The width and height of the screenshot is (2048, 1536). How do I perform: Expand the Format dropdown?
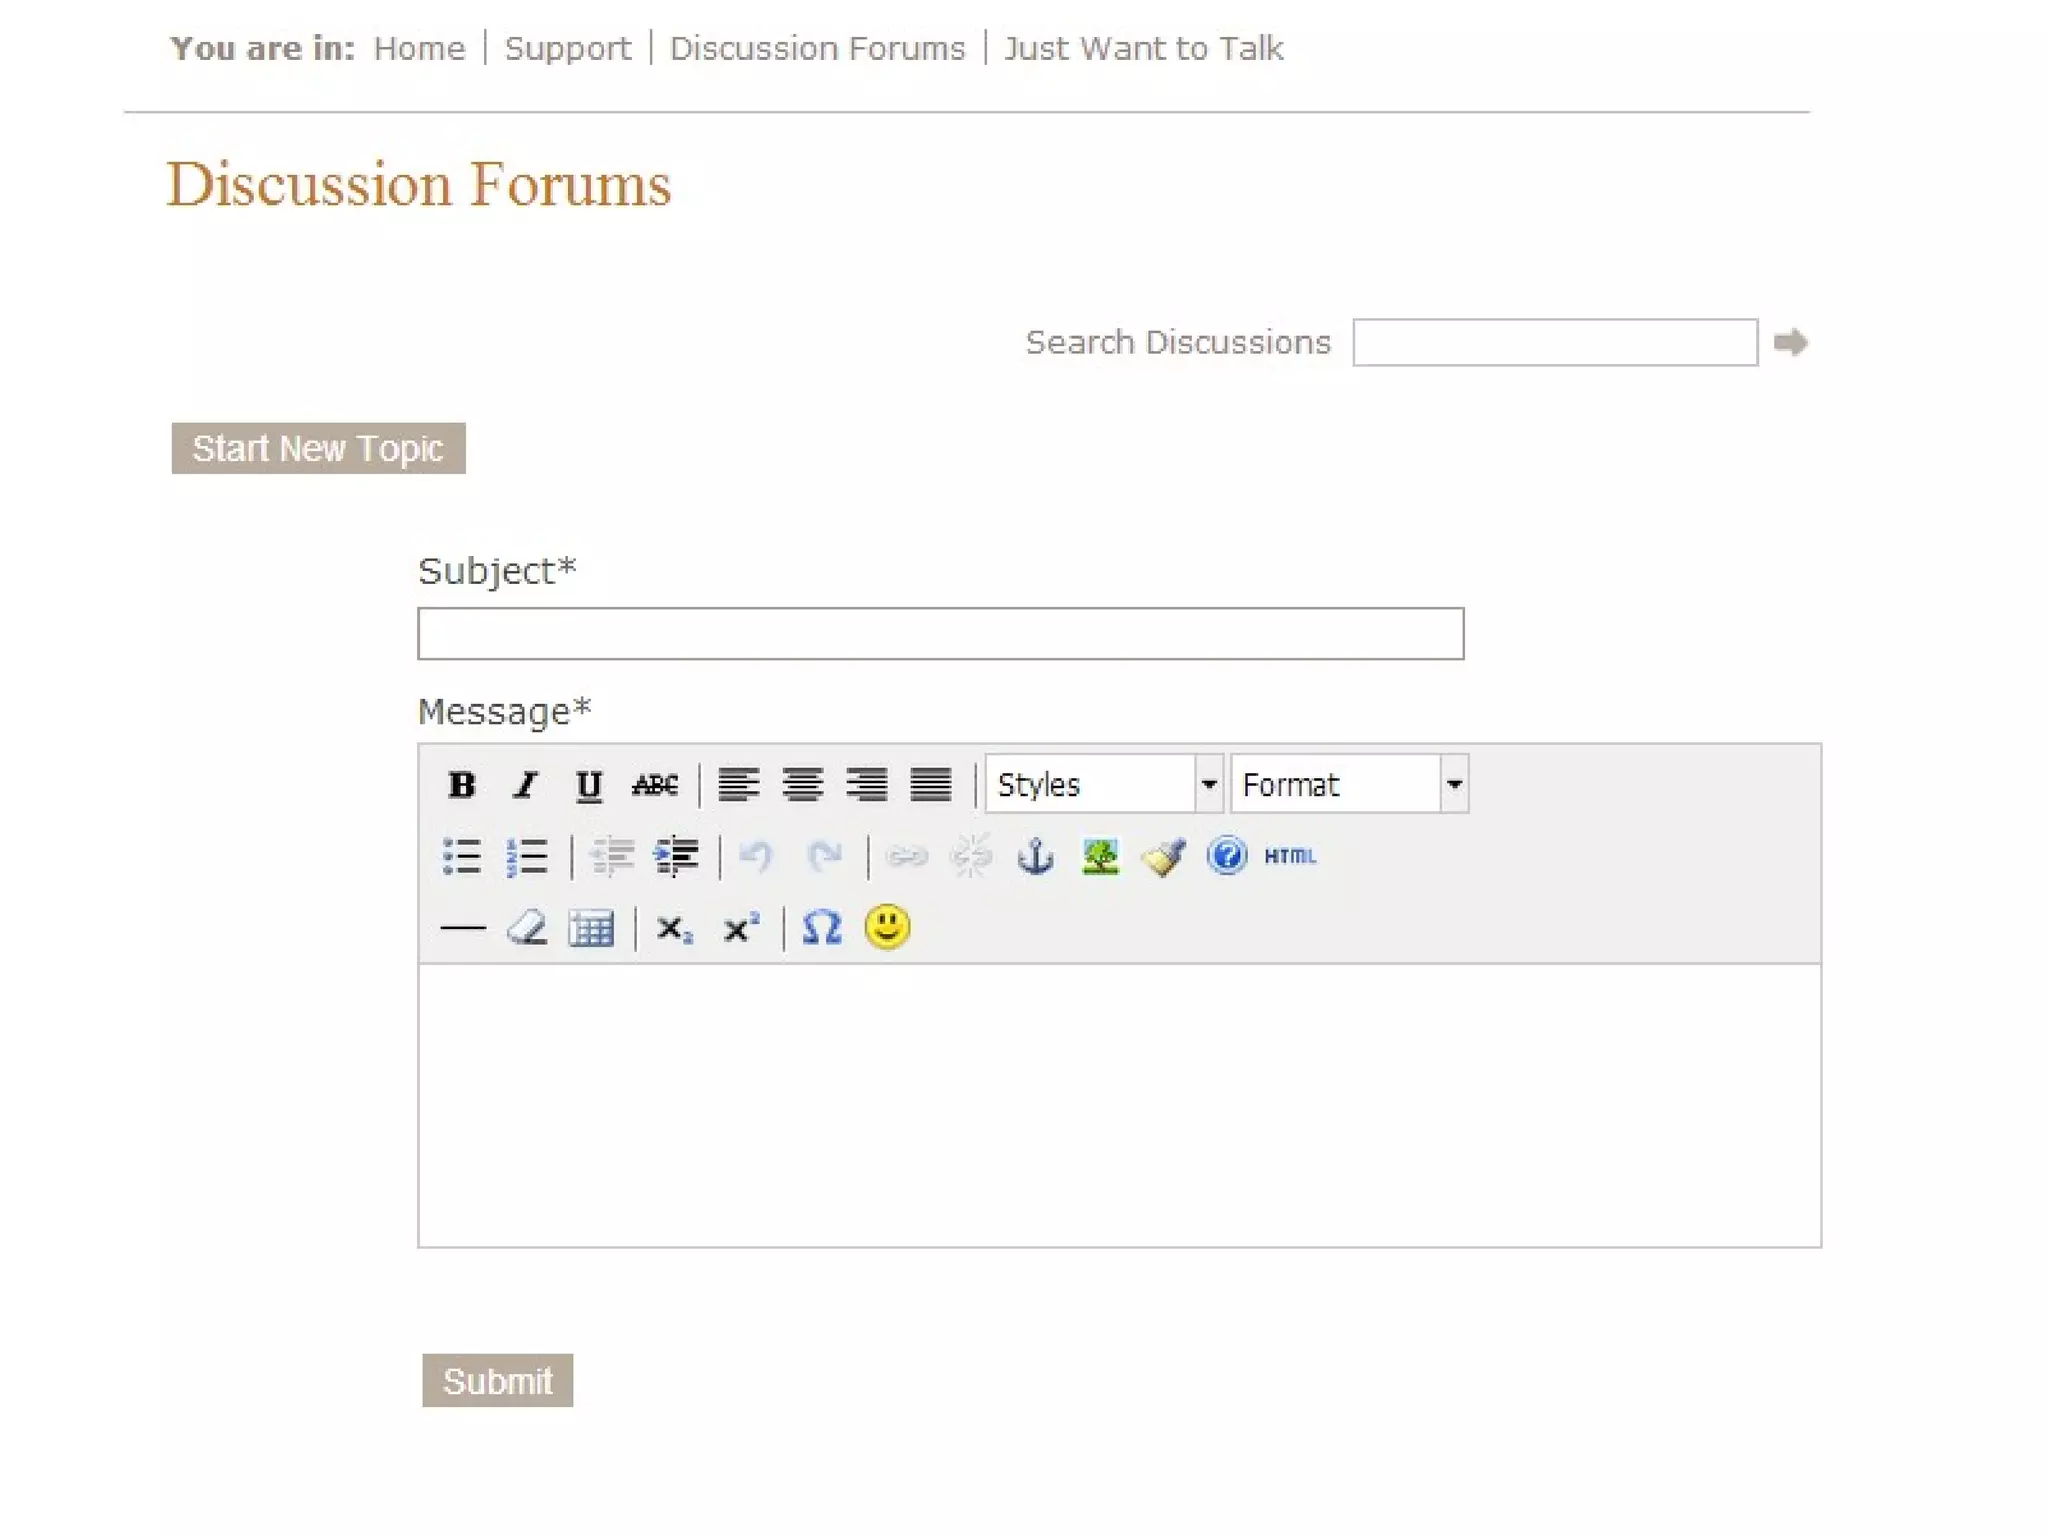(1454, 785)
